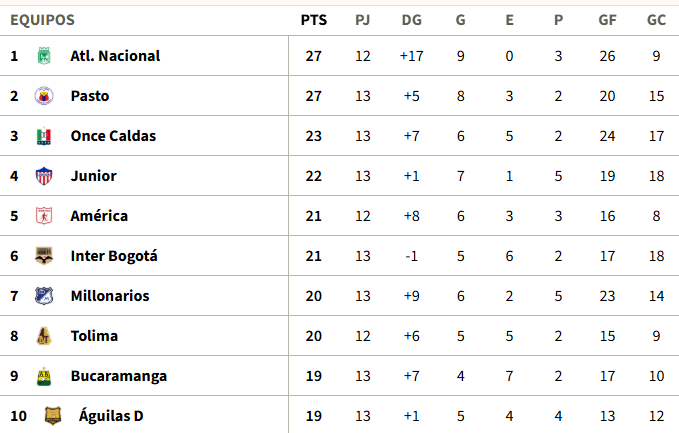The height and width of the screenshot is (433, 679).
Task: Click the EQUIPOS column header
Action: pos(42,19)
